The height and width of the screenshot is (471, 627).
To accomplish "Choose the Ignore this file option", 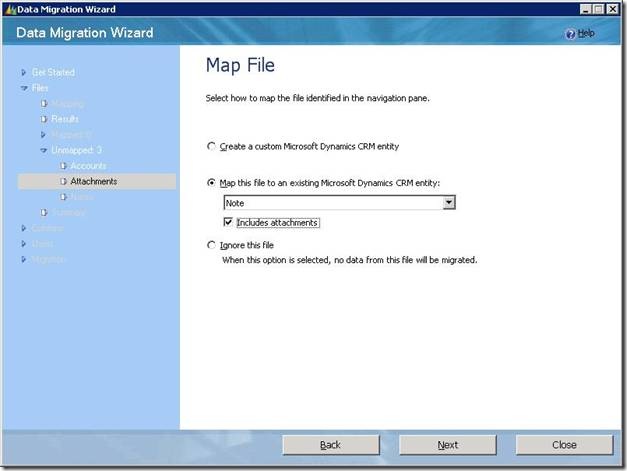I will point(210,245).
